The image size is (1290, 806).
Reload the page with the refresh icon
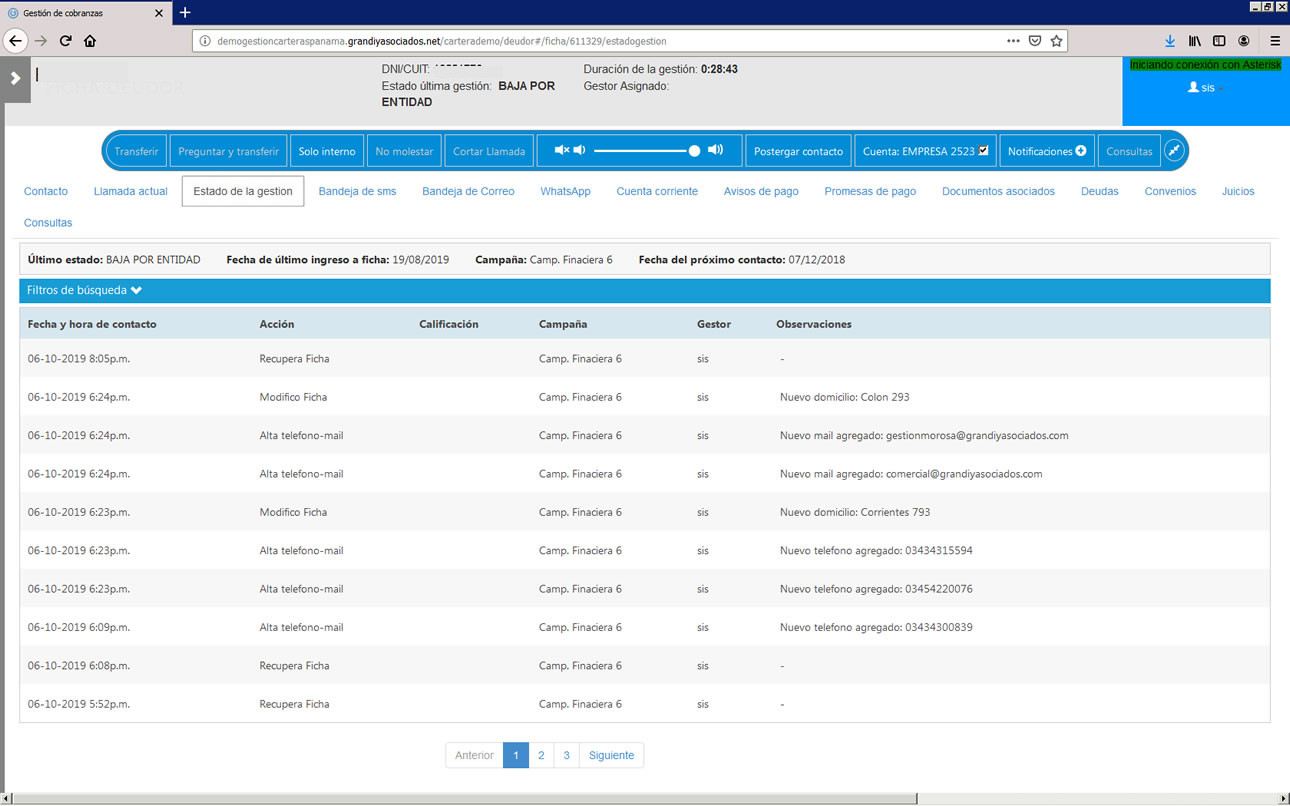(66, 41)
